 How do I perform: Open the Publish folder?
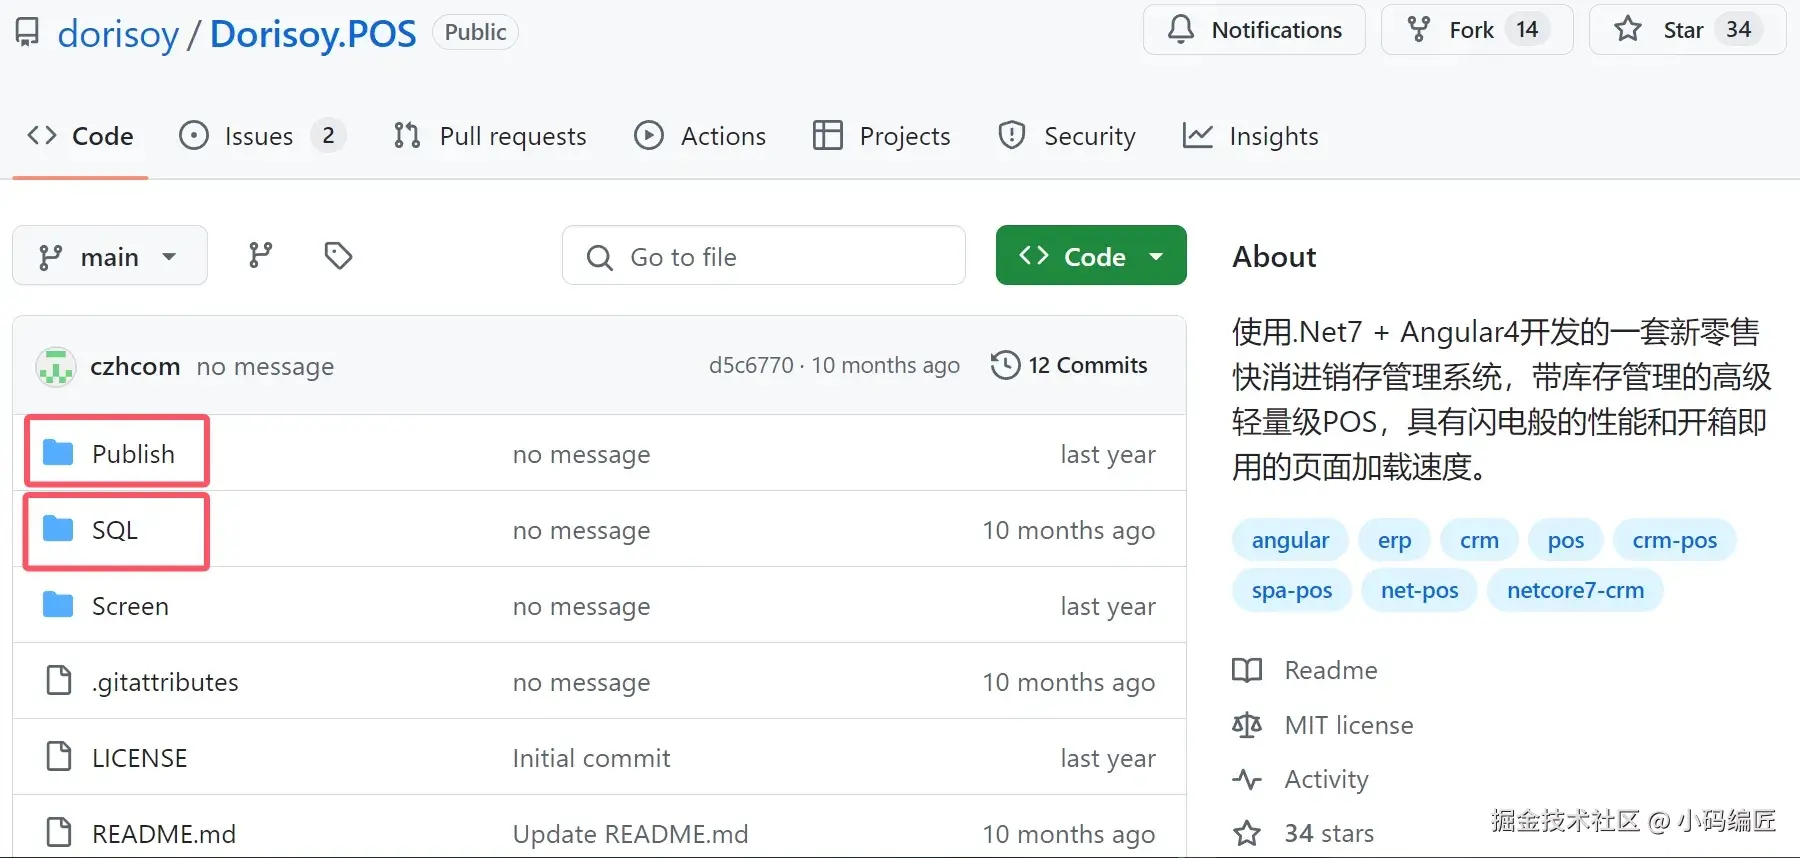[x=133, y=454]
